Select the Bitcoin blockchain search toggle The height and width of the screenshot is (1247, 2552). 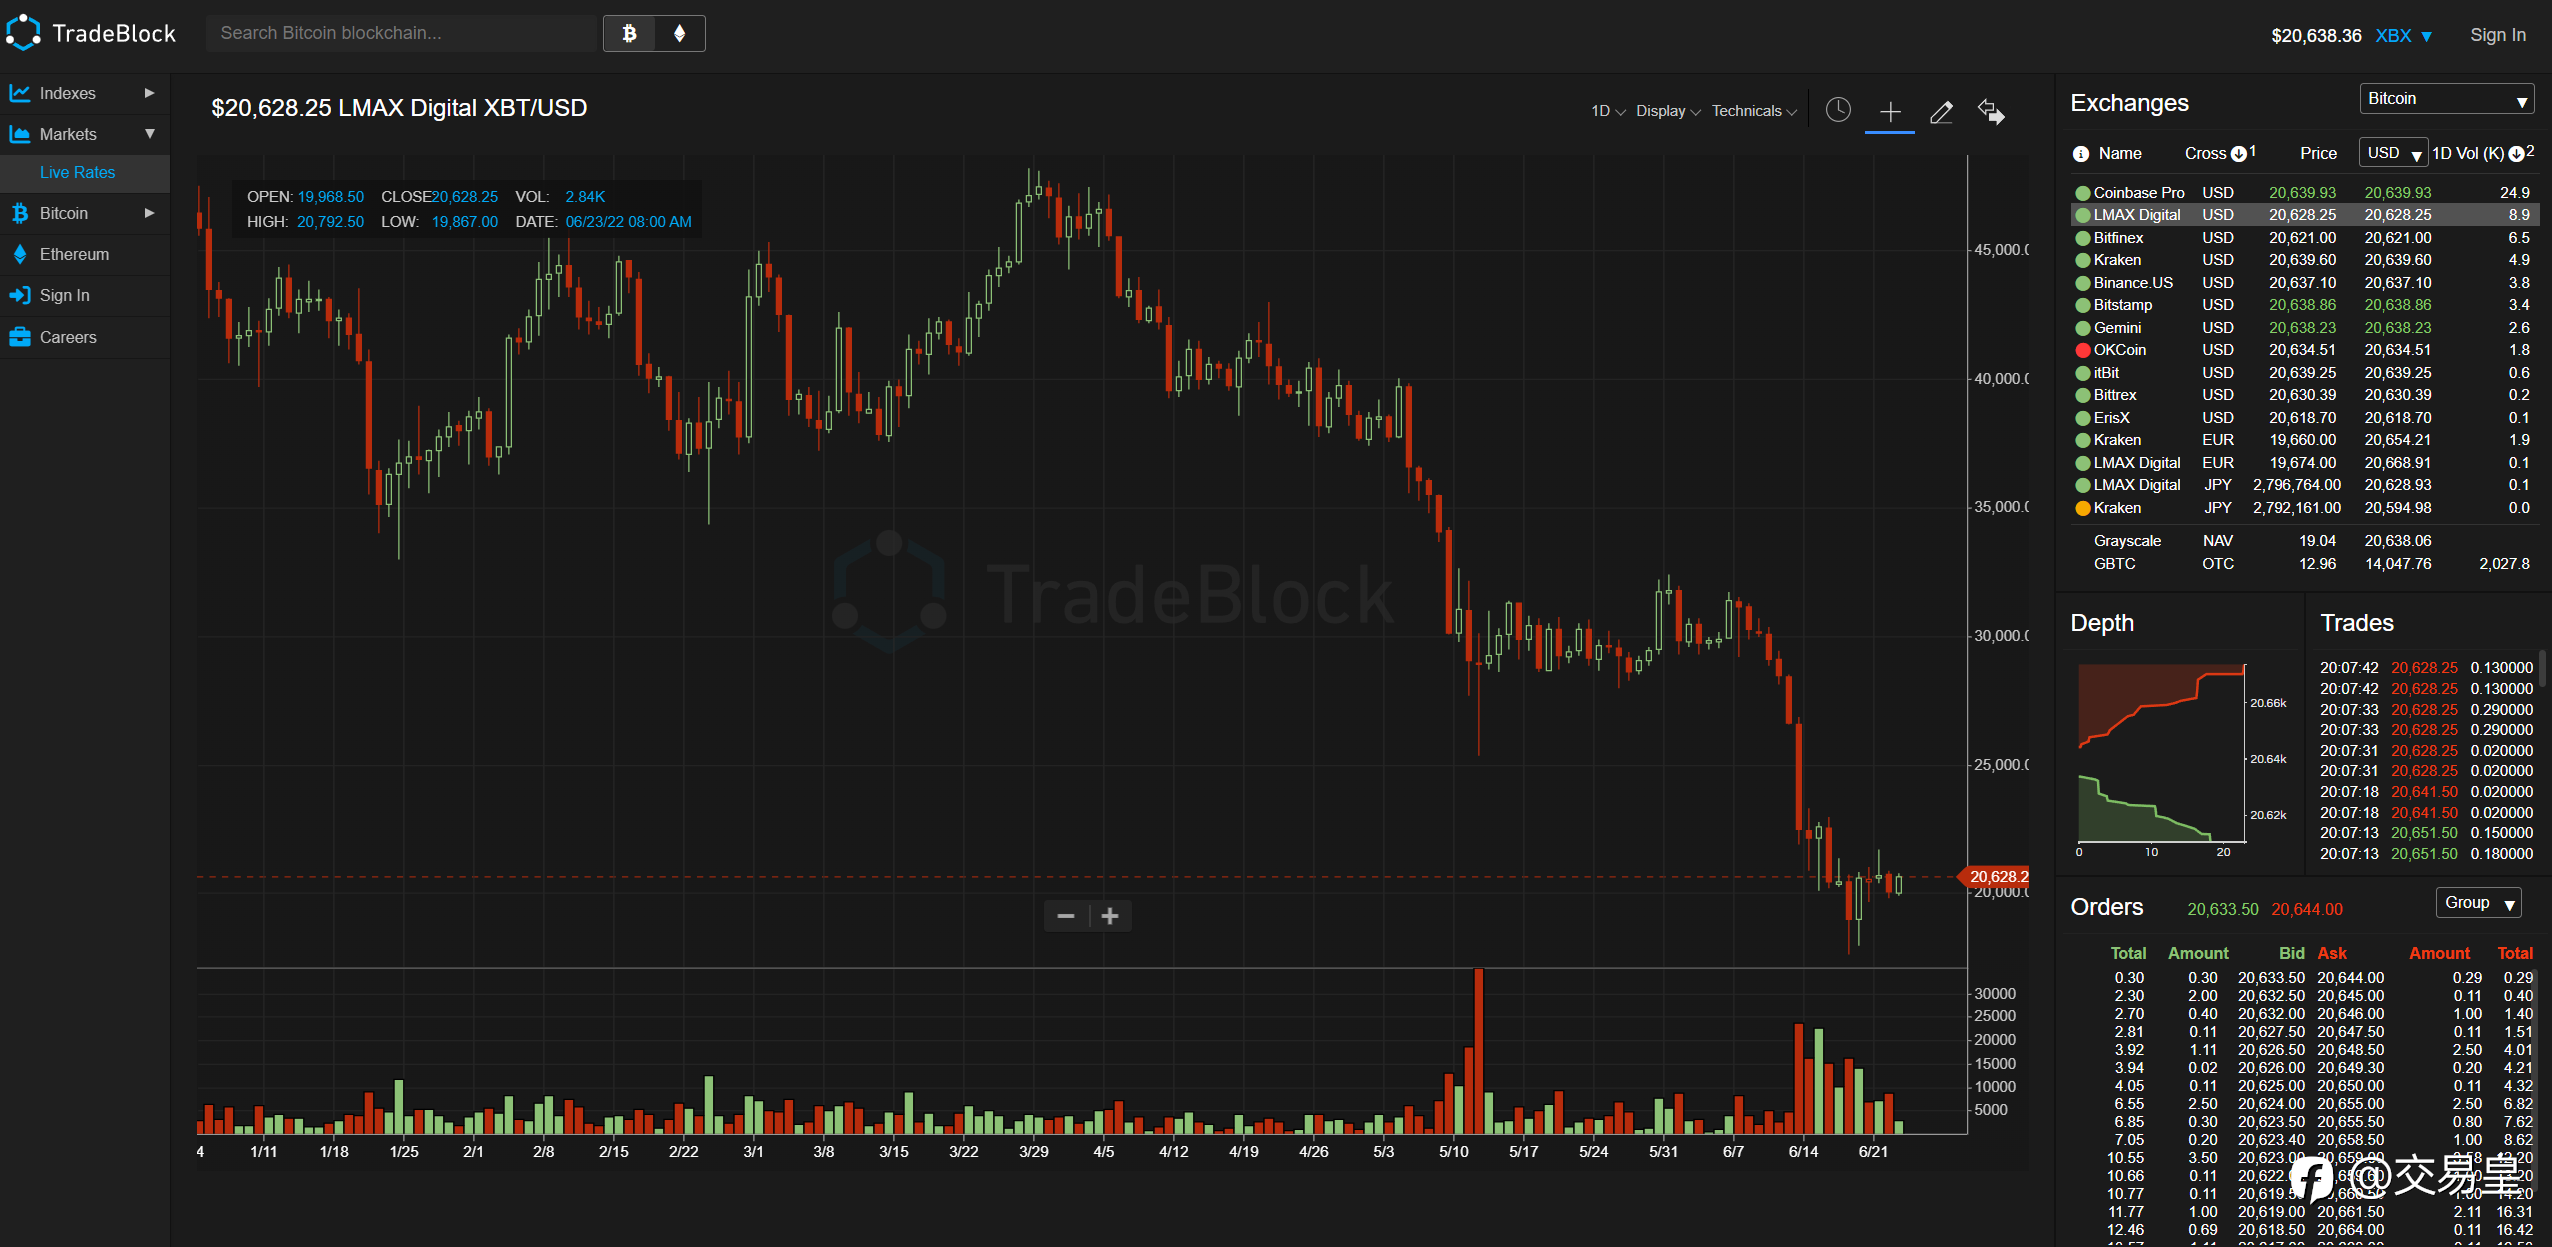tap(629, 34)
